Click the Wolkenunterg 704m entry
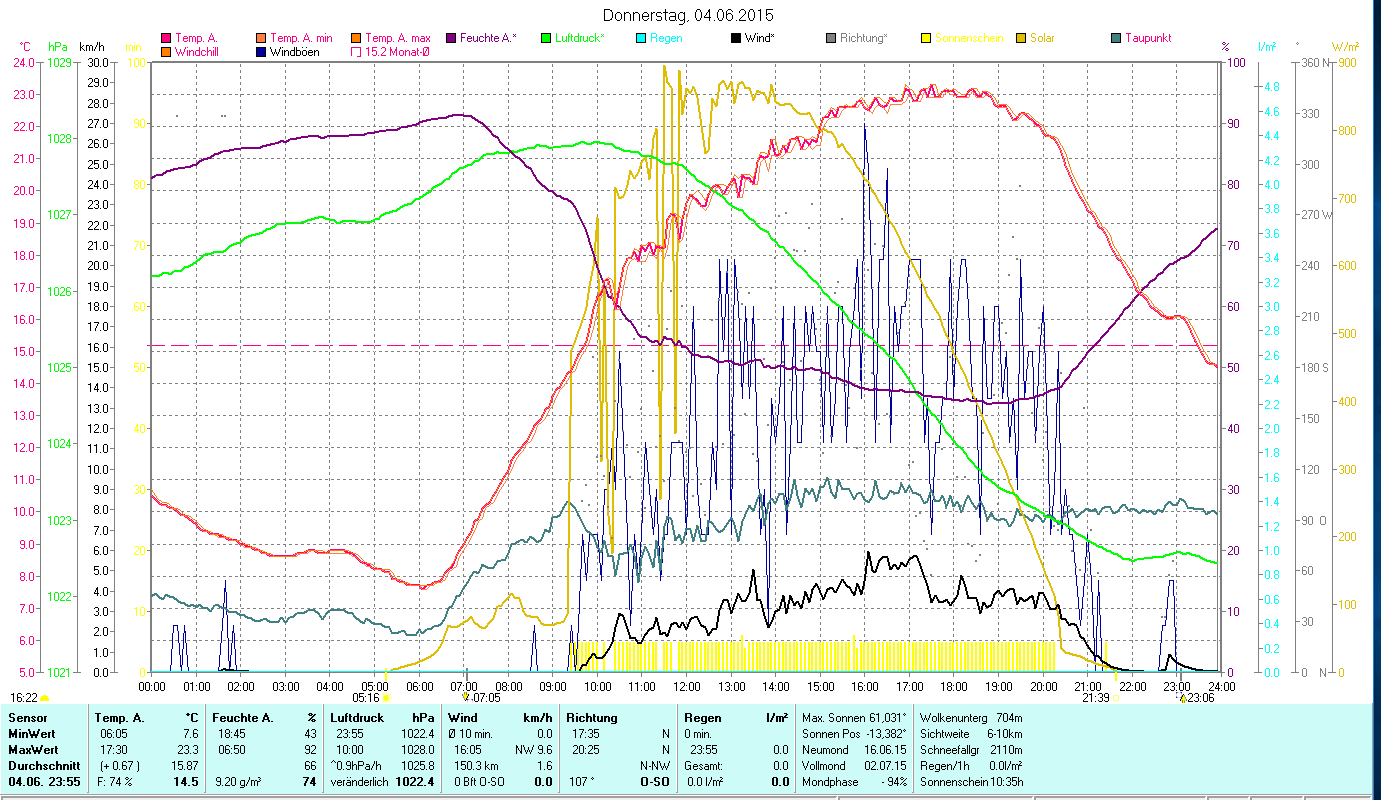The image size is (1381, 800). pos(969,718)
